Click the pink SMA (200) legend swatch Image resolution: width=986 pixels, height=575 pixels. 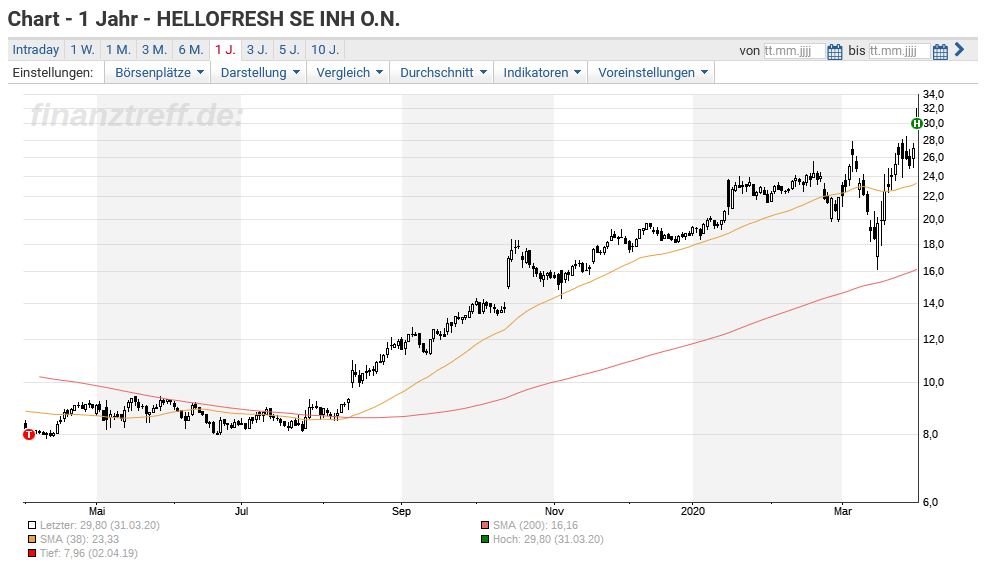pyautogui.click(x=485, y=525)
